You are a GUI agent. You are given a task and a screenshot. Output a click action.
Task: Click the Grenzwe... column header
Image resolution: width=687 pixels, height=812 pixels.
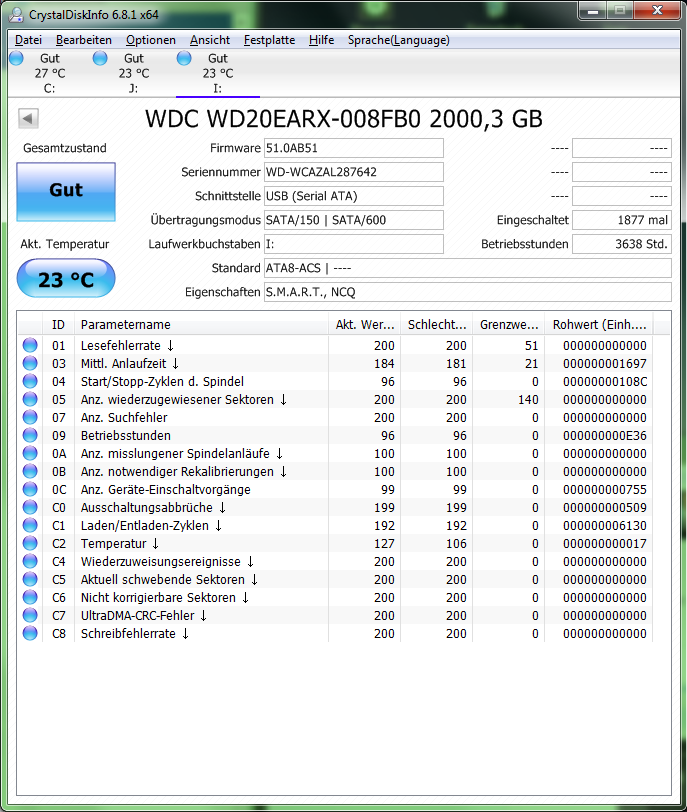click(x=508, y=325)
